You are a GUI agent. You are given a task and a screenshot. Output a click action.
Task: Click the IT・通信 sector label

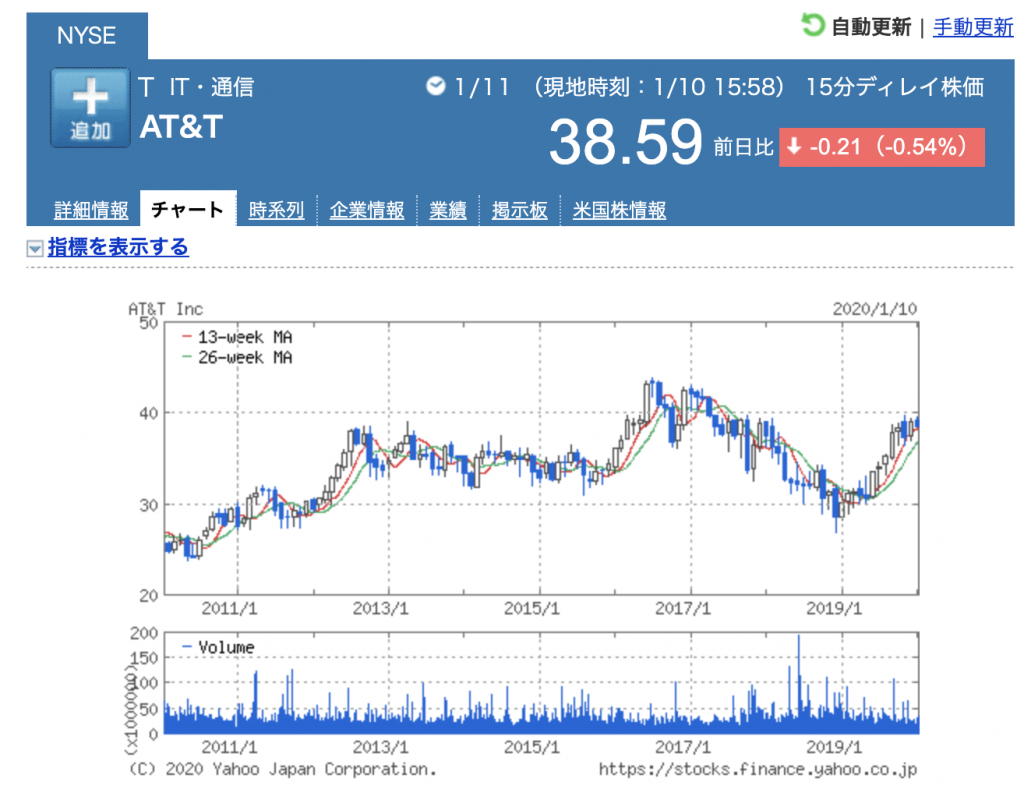[x=212, y=87]
